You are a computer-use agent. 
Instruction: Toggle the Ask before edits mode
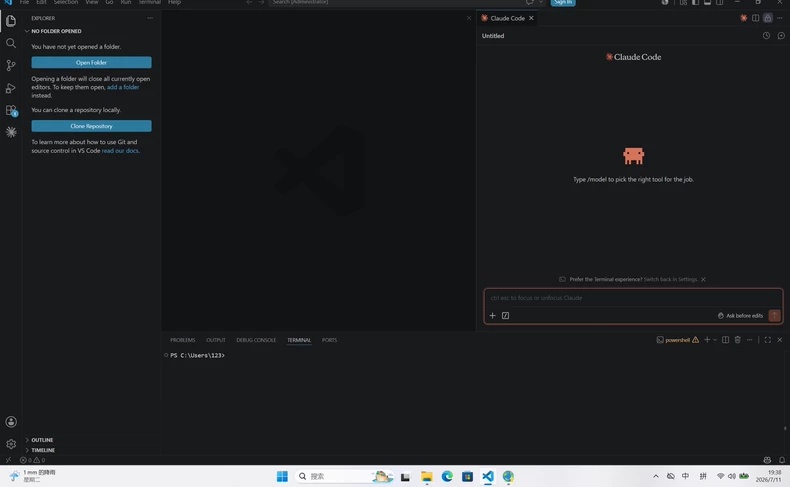pyautogui.click(x=740, y=316)
